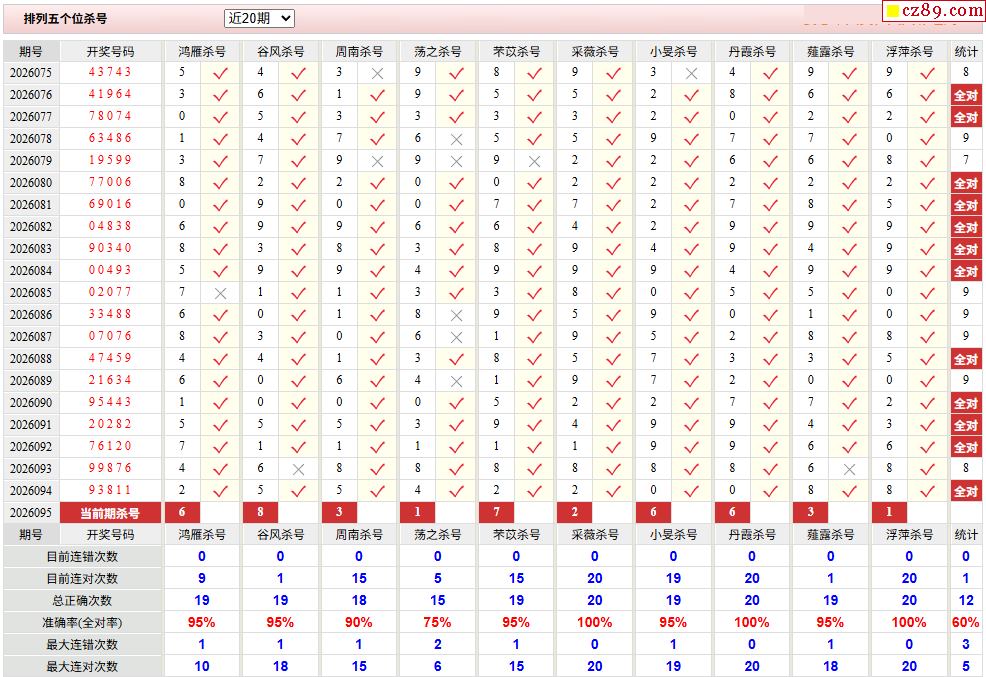
Task: Click the X mark for 谷风杀号 in 2026093
Action: pos(298,469)
